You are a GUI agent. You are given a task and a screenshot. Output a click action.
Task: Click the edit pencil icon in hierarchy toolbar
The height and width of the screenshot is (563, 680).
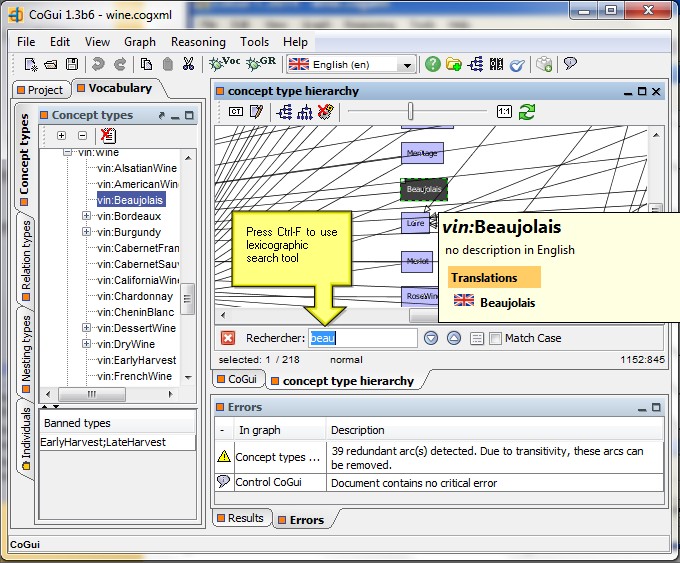click(256, 112)
